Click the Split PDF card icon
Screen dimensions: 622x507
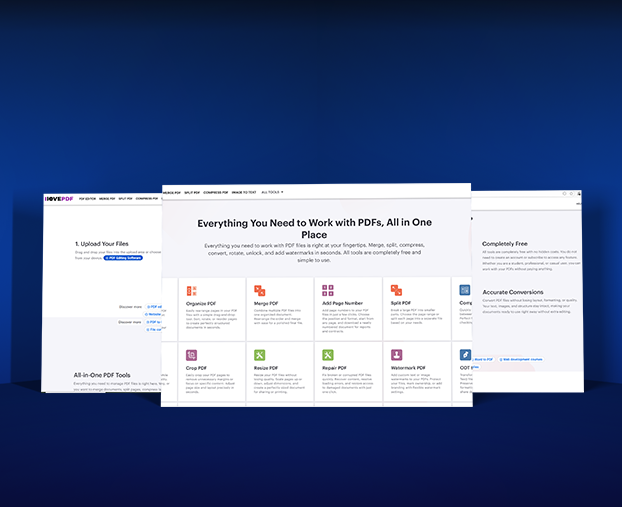[x=396, y=290]
